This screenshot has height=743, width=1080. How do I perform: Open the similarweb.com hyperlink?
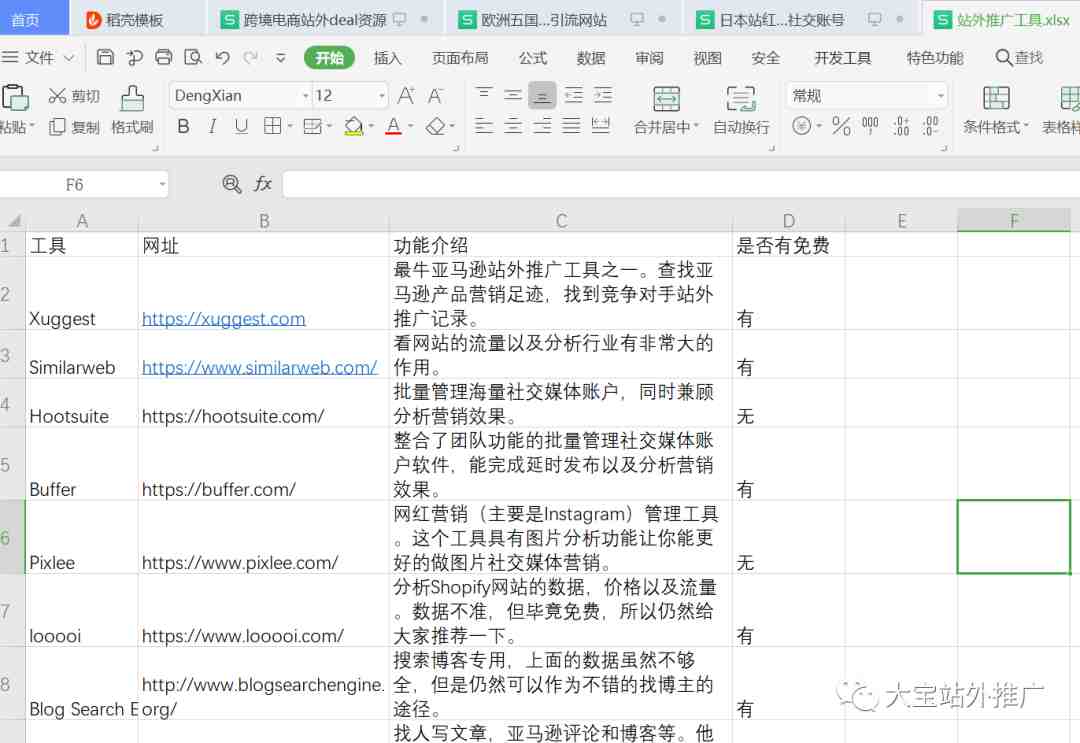coord(260,368)
